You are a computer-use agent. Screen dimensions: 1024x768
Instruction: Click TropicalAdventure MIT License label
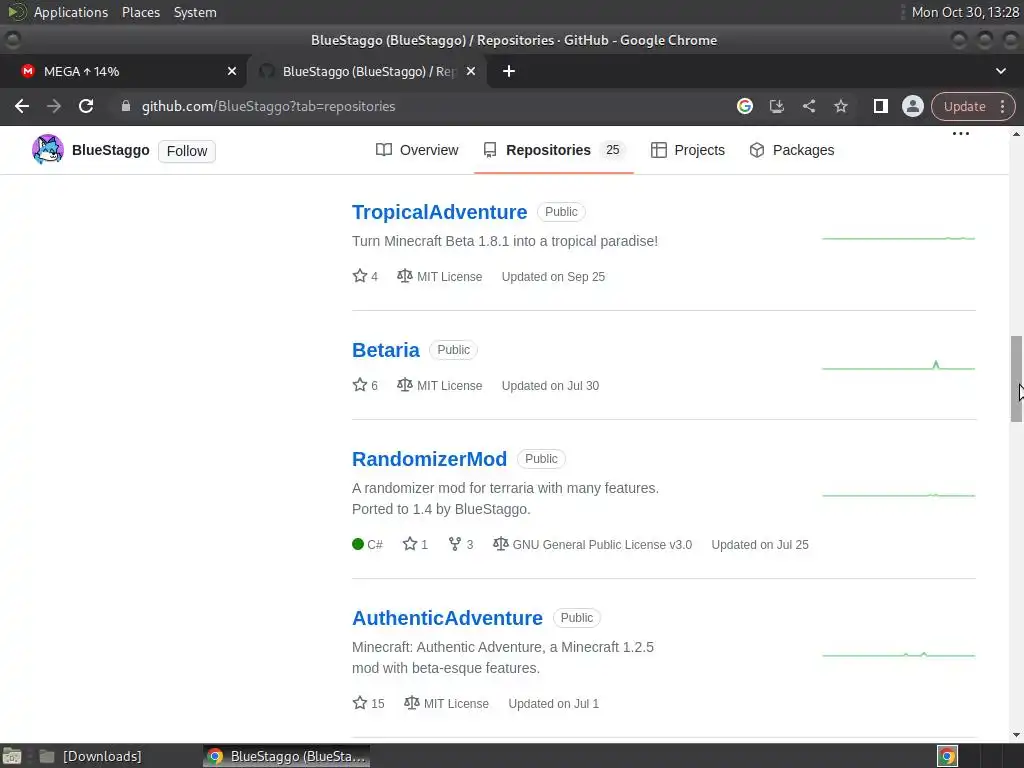click(440, 276)
